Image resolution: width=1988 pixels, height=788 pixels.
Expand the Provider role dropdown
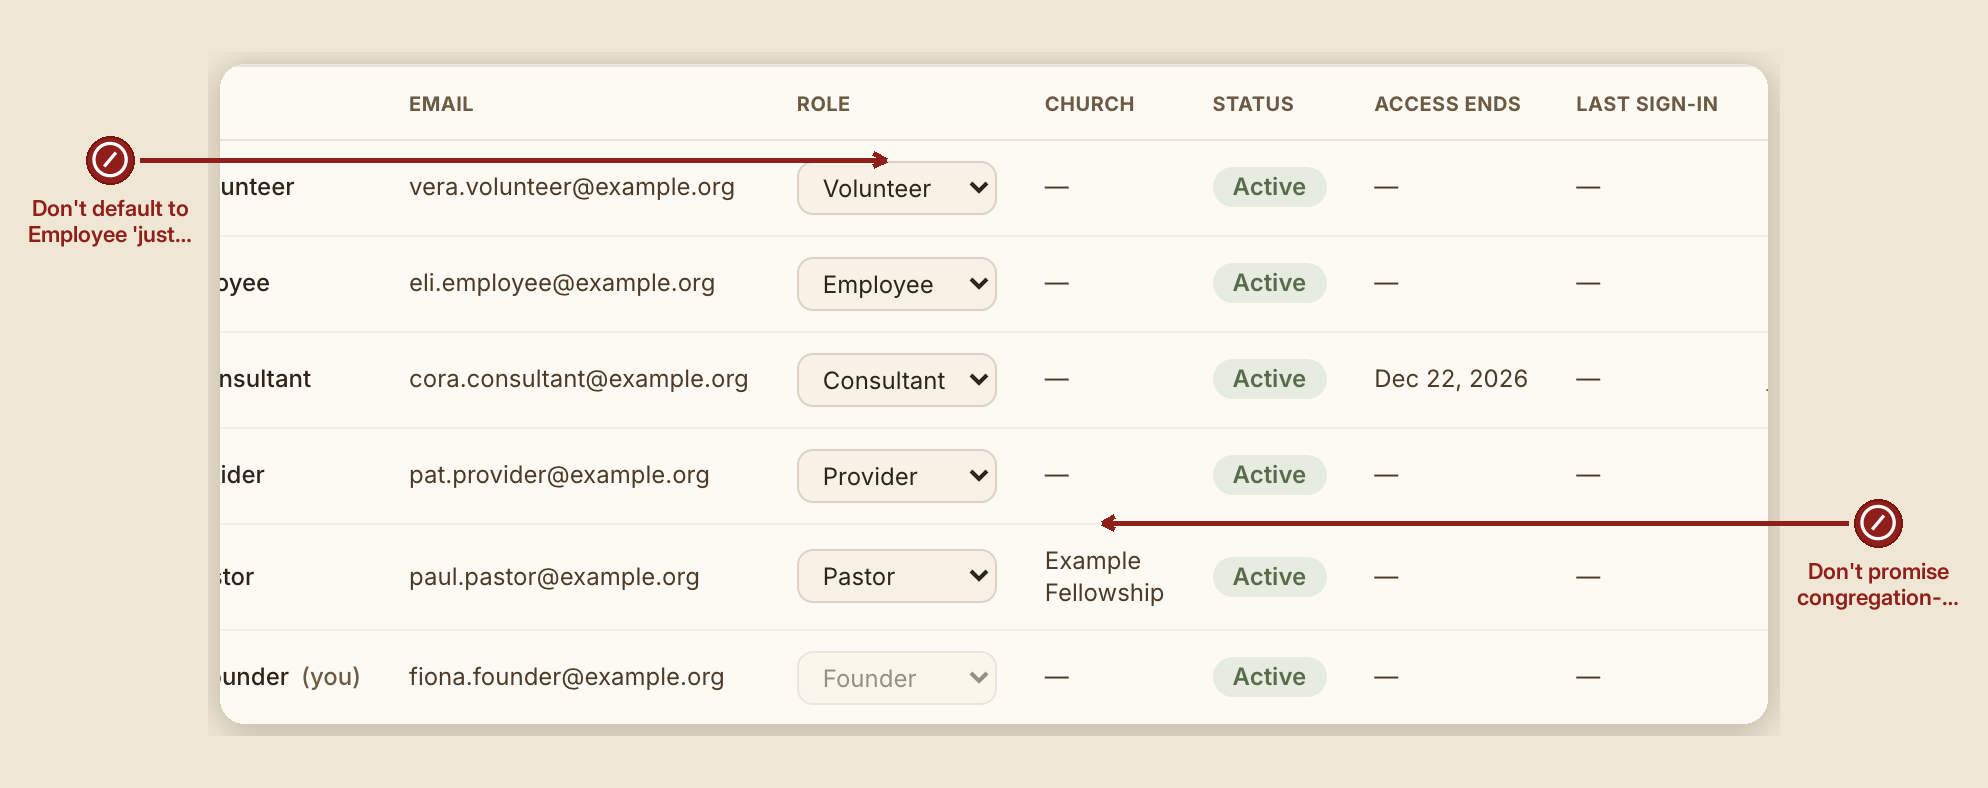click(897, 476)
